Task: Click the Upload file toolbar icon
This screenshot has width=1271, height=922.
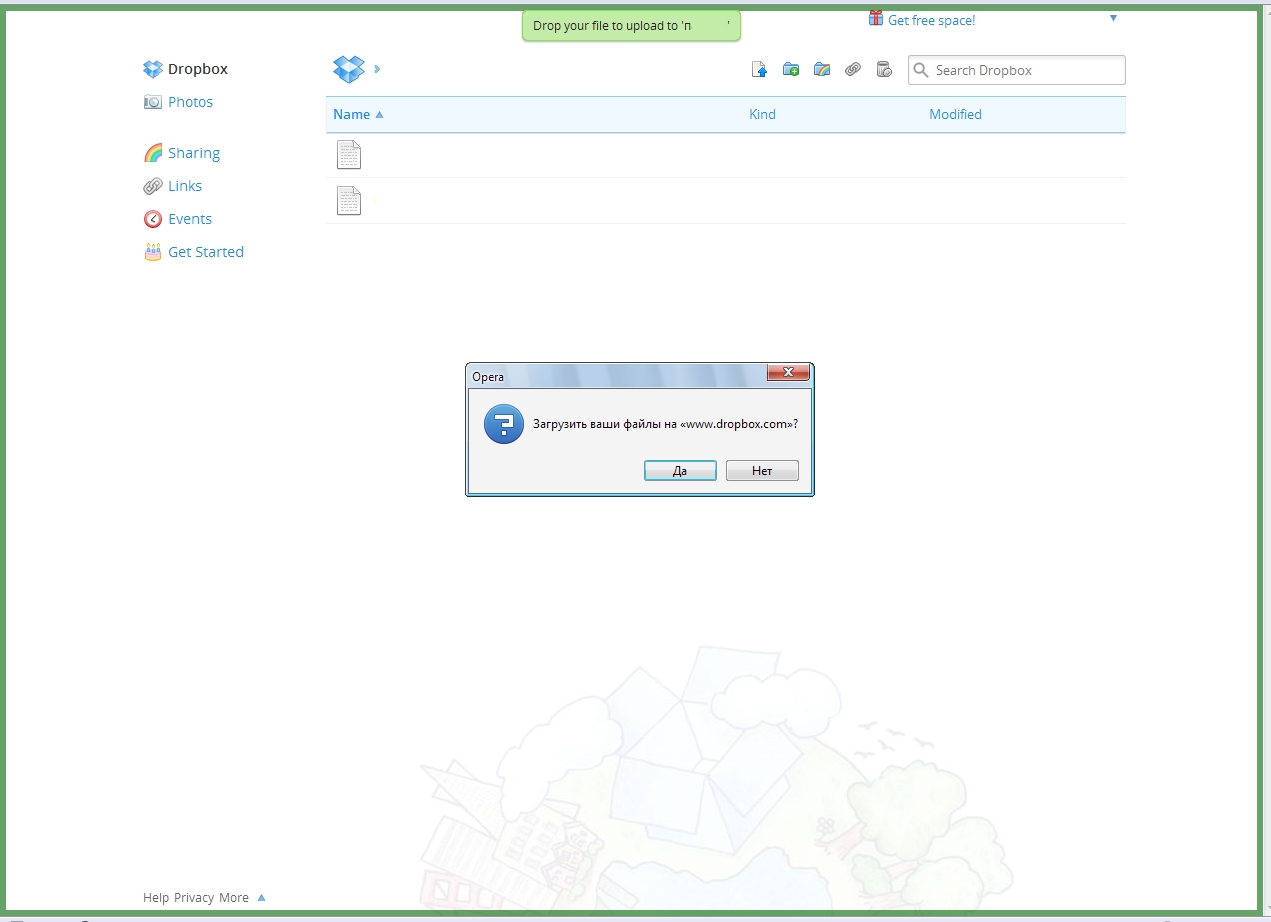Action: click(x=759, y=70)
